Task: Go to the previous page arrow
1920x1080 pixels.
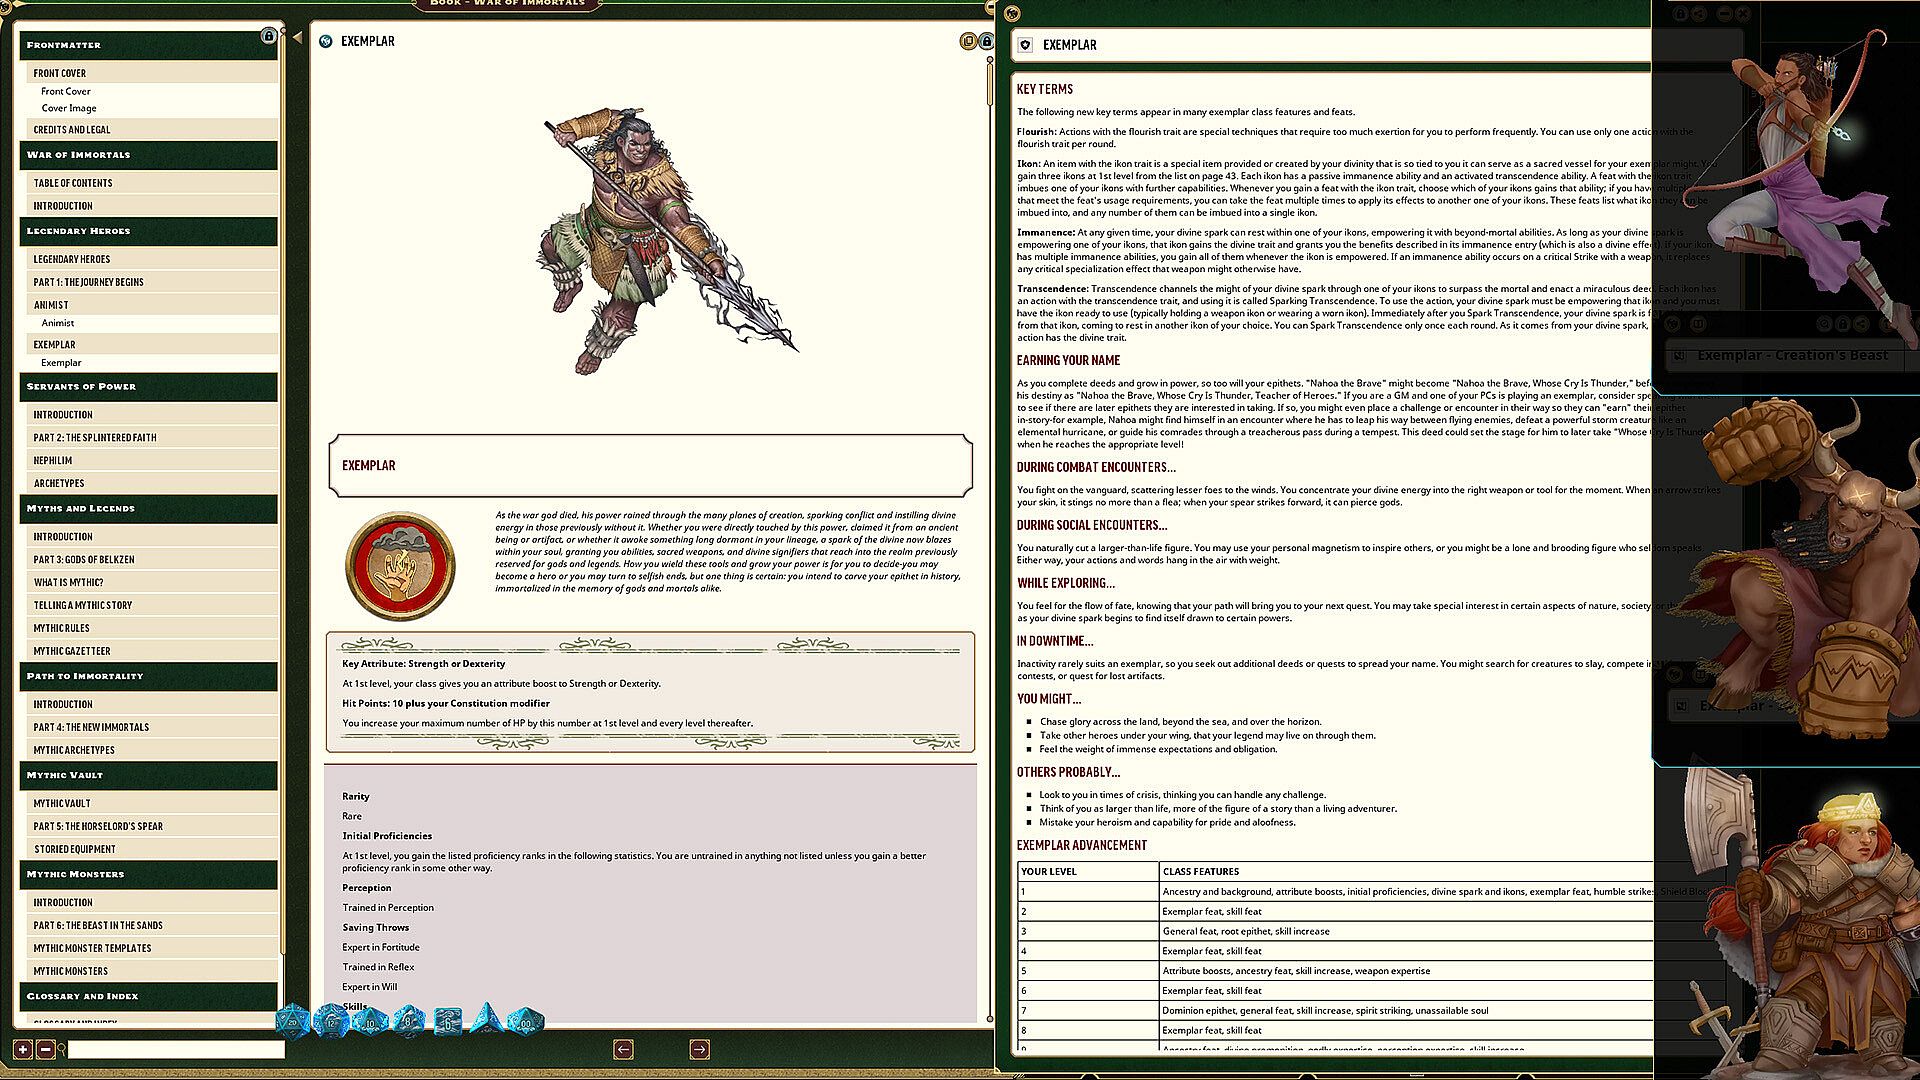Action: coord(623,1049)
